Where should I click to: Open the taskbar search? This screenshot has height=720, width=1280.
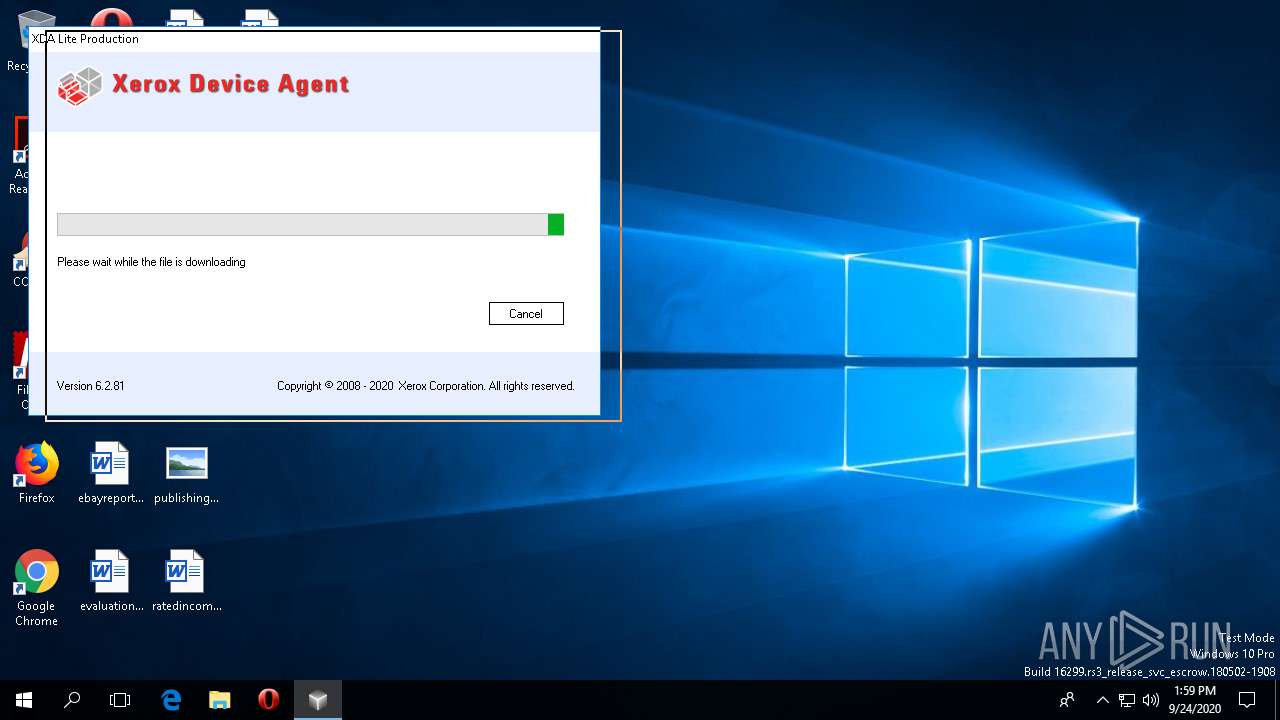tap(72, 700)
